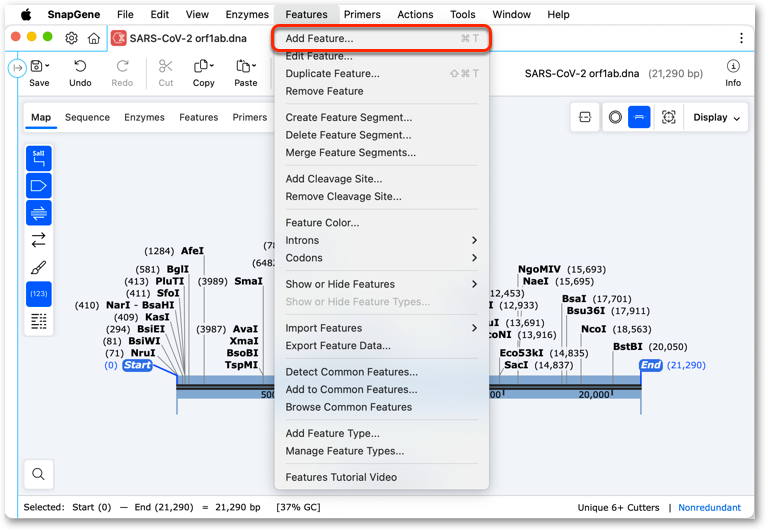Image resolution: width=766 pixels, height=530 pixels.
Task: Click the Copy toolbar icon
Action: (201, 66)
